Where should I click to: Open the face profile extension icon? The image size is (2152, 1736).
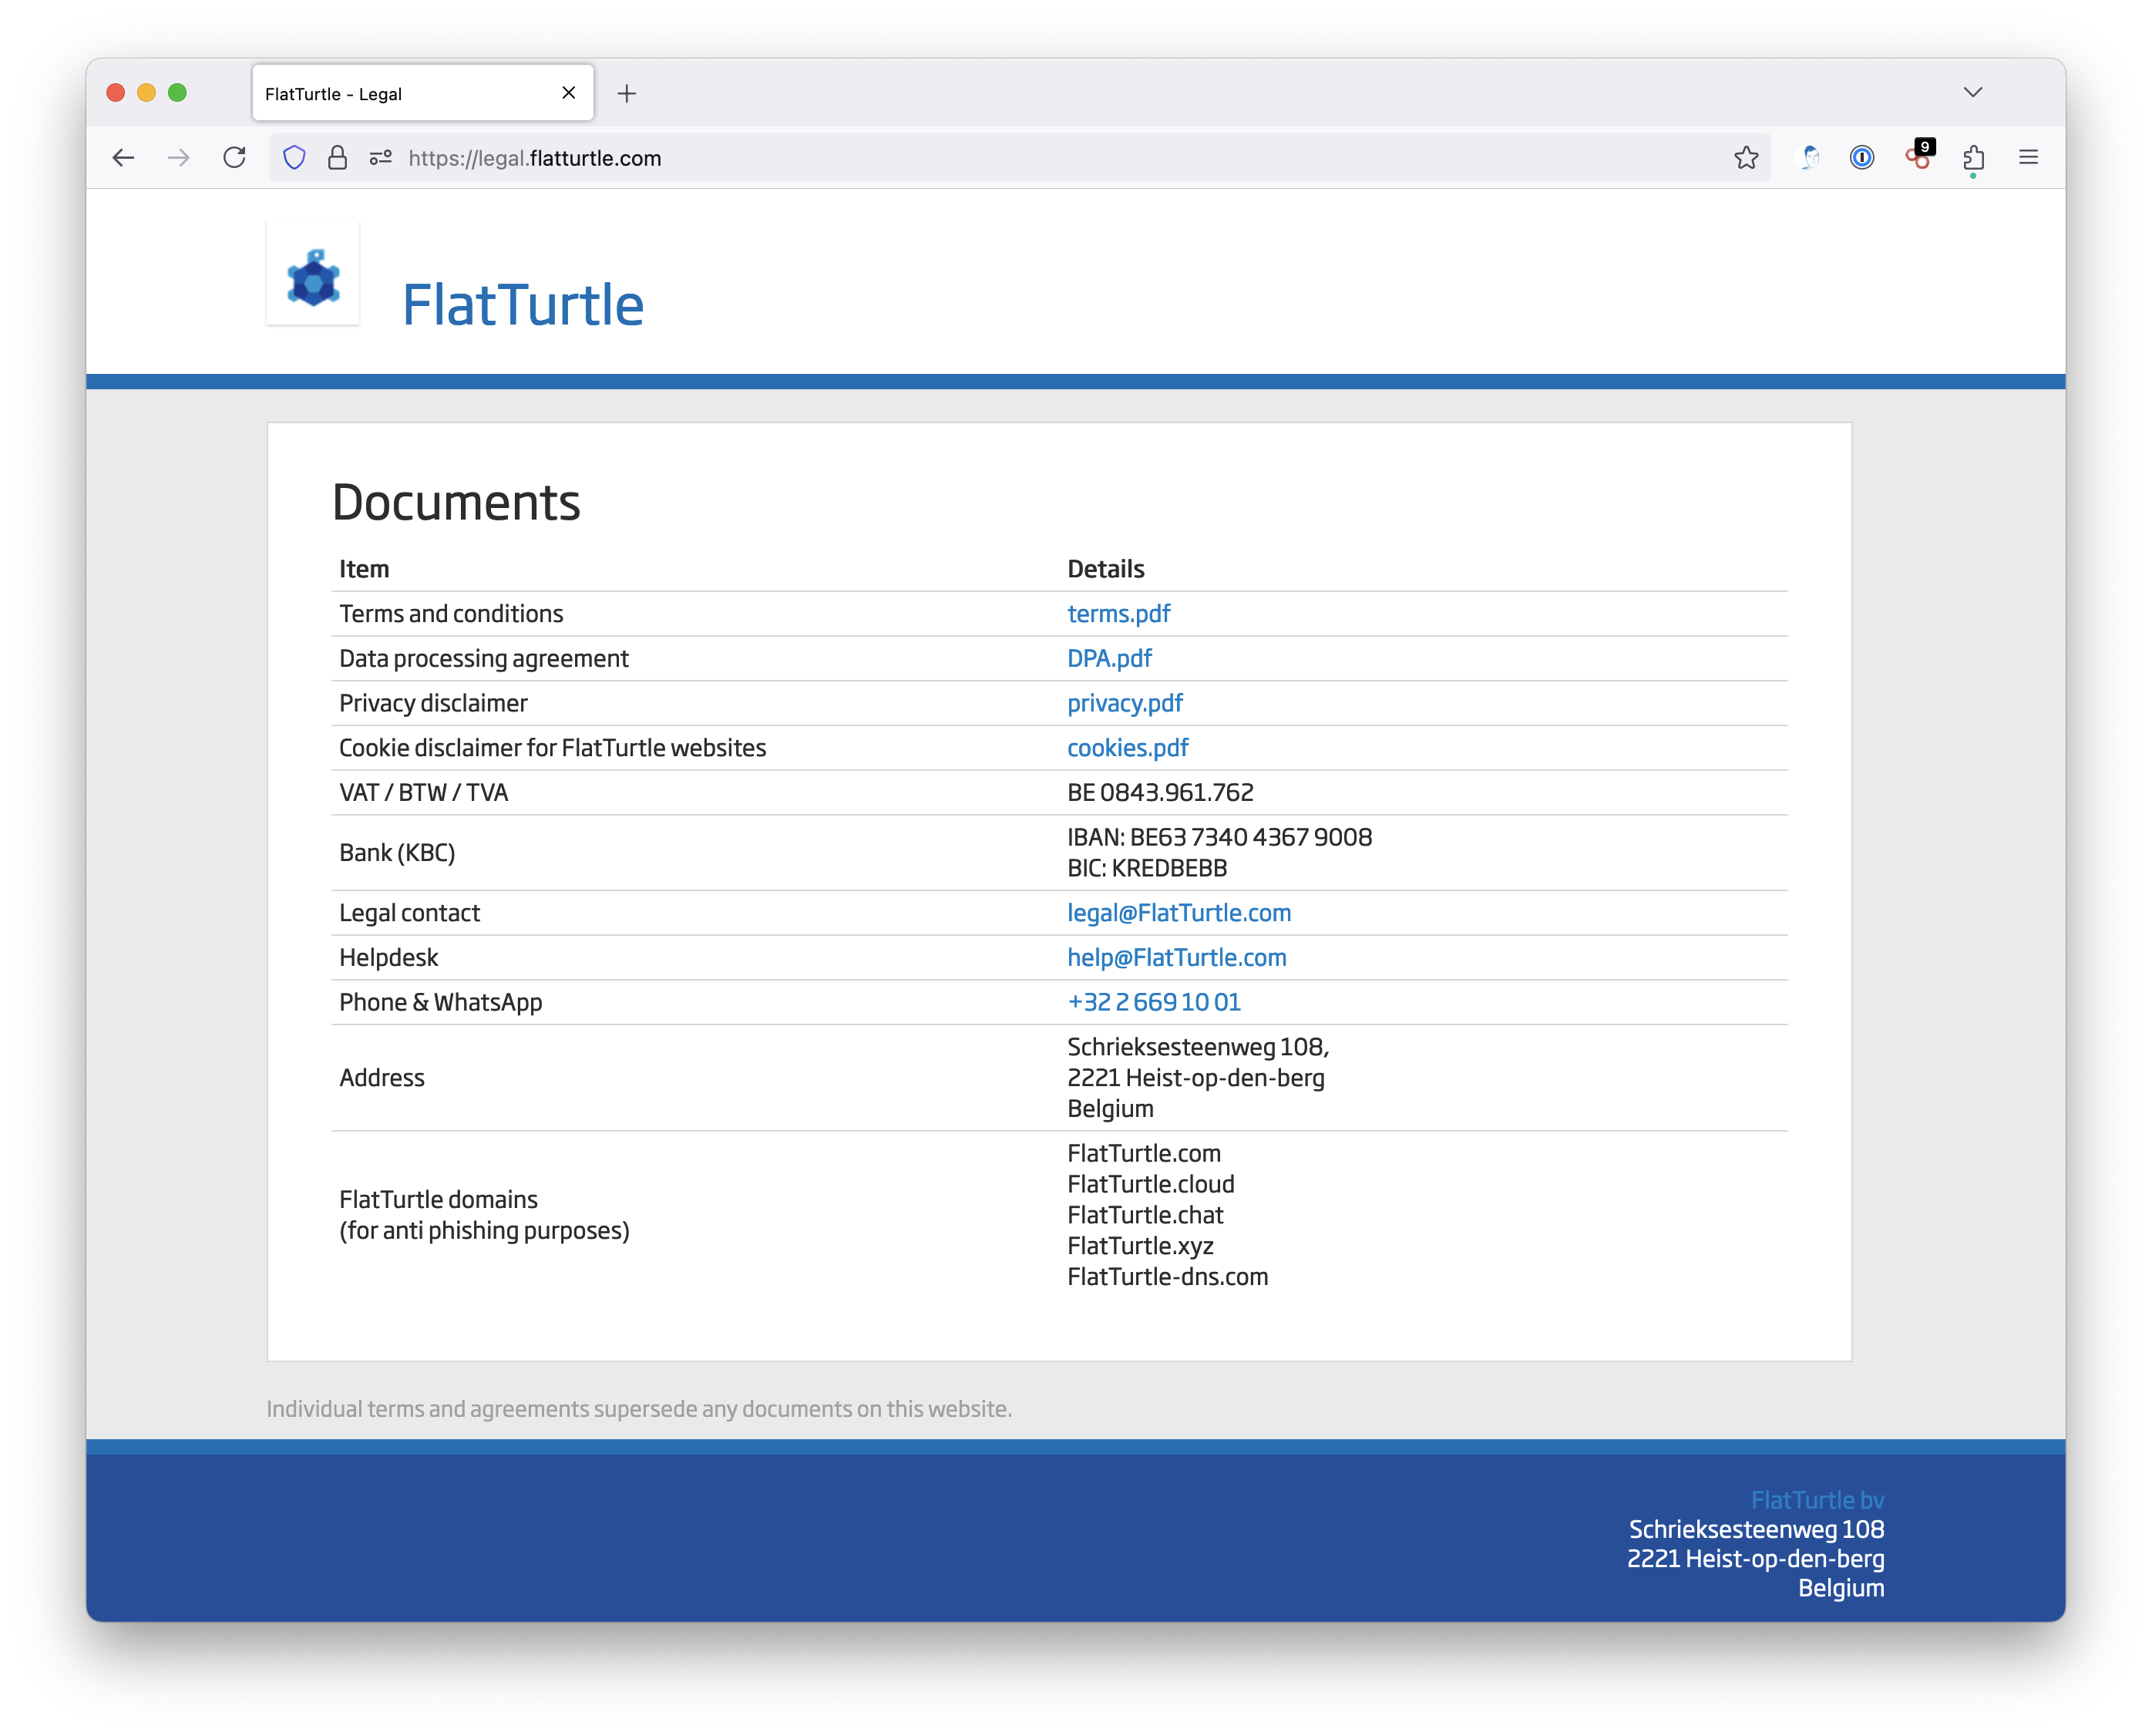pyautogui.click(x=1809, y=158)
